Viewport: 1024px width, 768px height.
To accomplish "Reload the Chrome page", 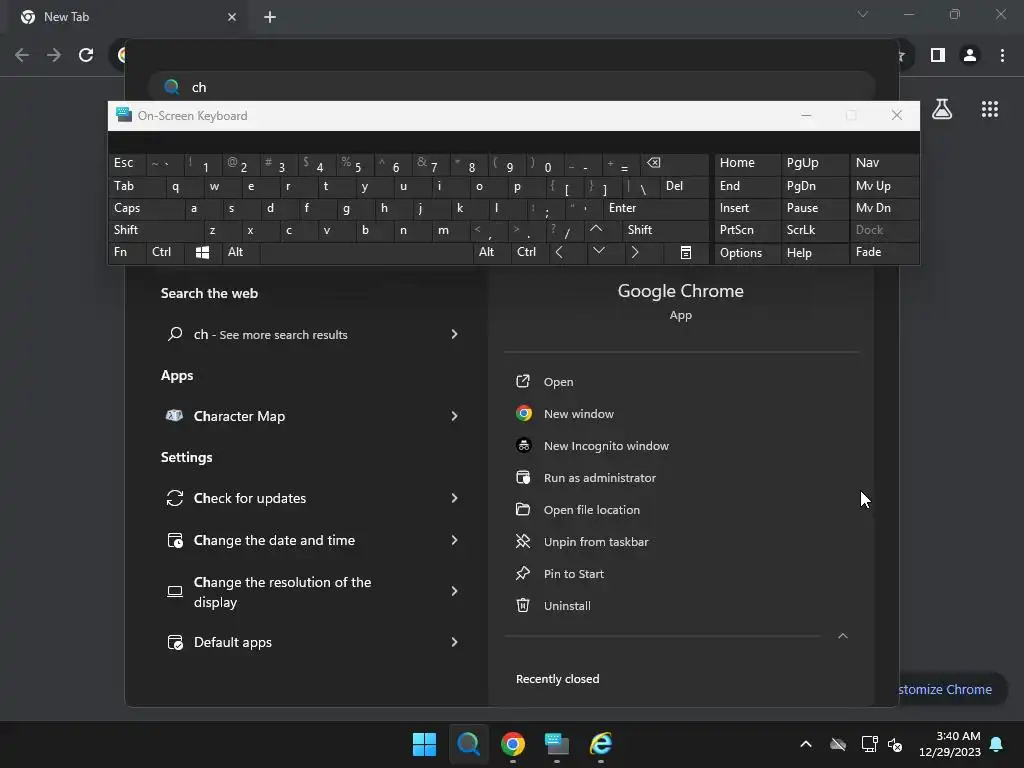I will [86, 55].
